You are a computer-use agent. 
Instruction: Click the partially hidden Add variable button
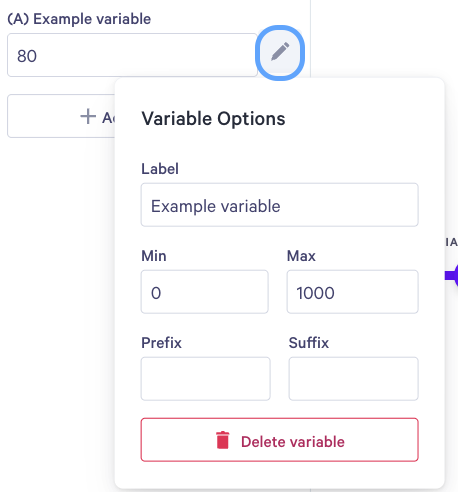(61, 116)
